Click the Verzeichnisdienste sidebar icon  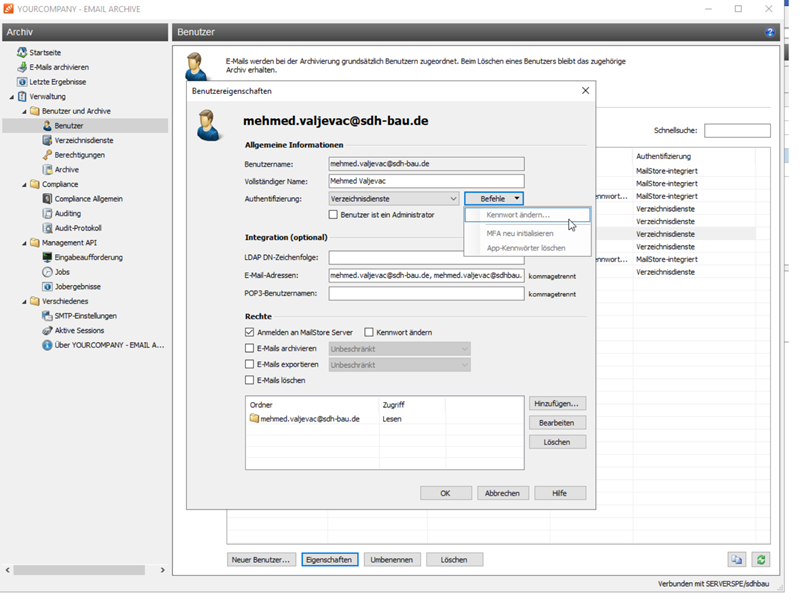[47, 141]
